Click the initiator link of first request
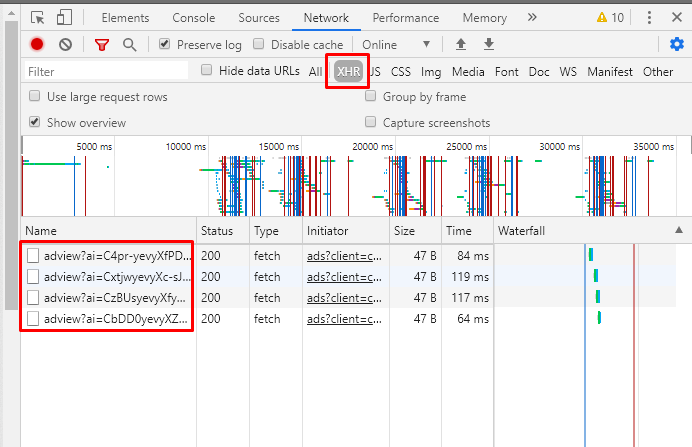 click(343, 255)
